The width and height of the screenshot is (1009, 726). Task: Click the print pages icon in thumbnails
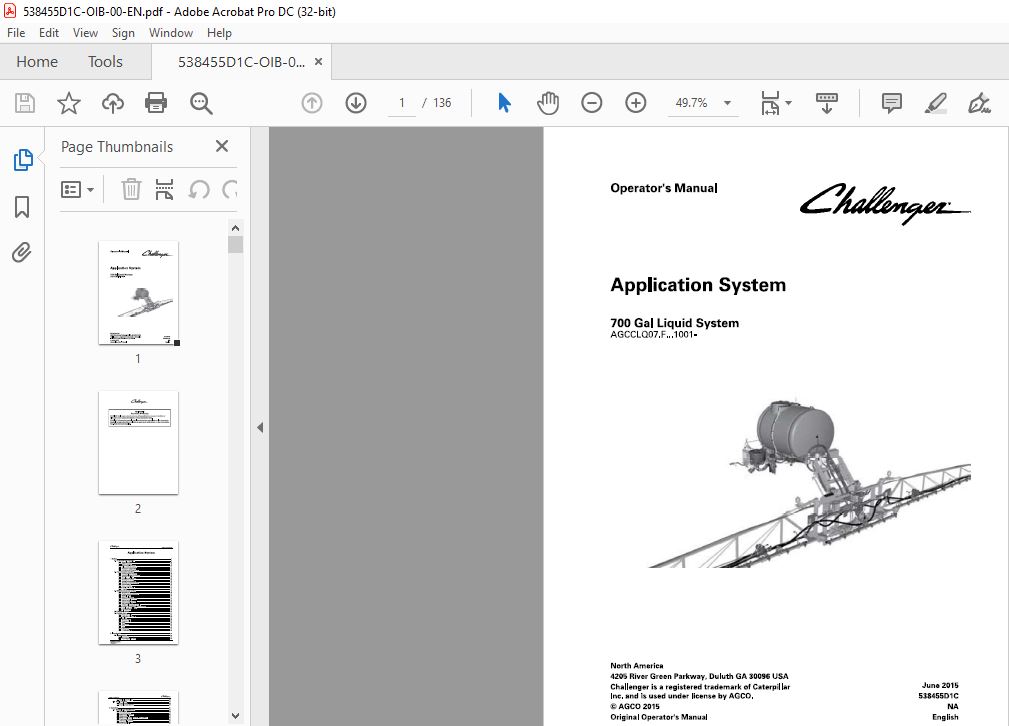165,190
